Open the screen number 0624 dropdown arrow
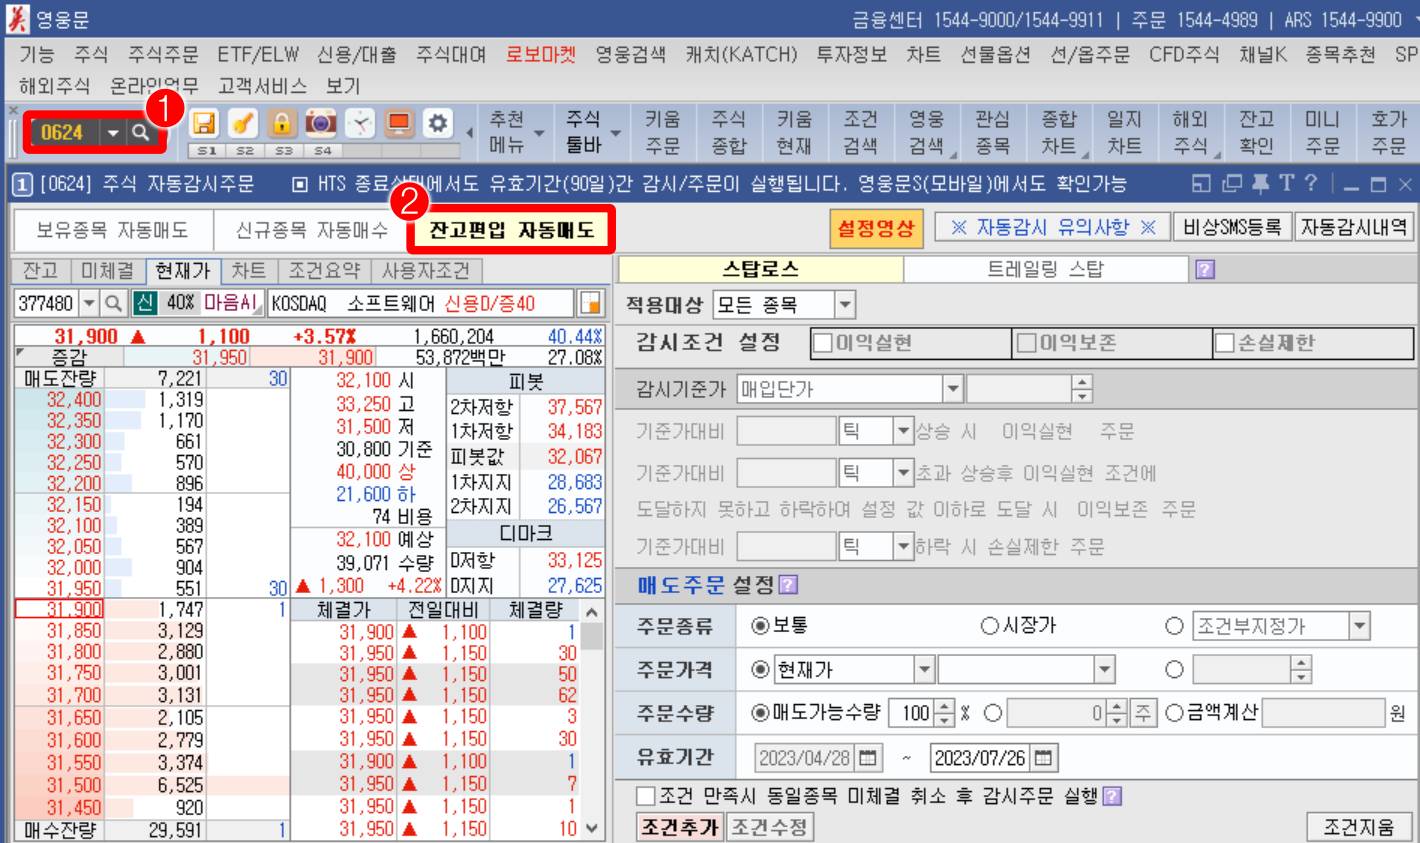The height and width of the screenshot is (843, 1420). click(x=113, y=132)
